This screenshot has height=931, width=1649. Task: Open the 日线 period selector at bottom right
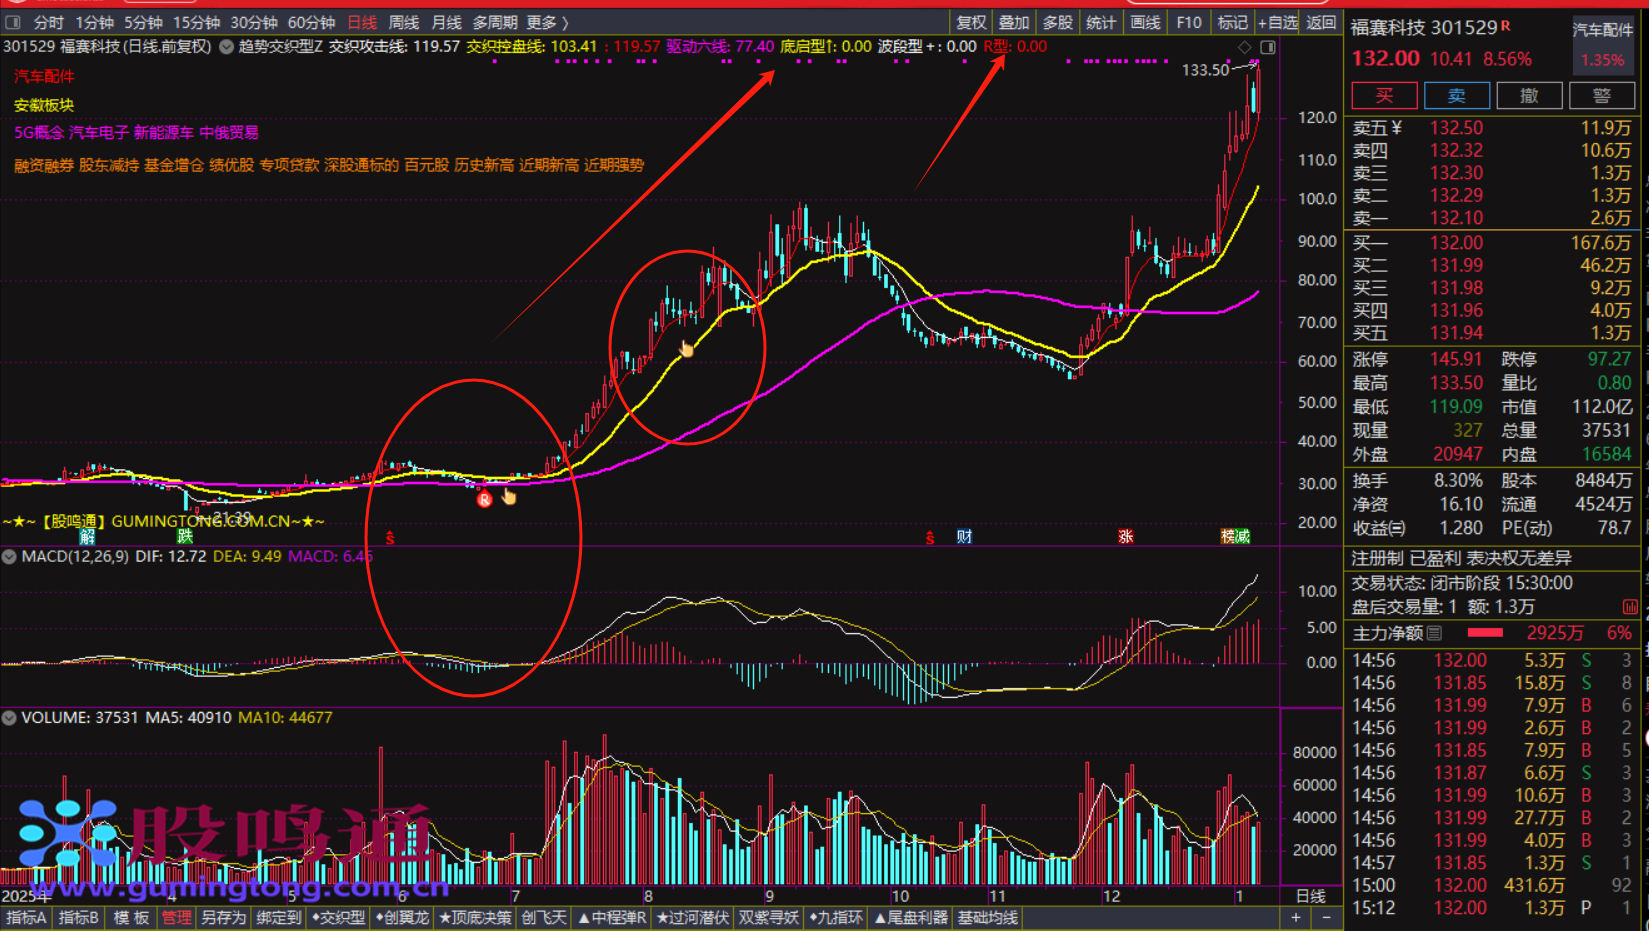pos(1310,896)
